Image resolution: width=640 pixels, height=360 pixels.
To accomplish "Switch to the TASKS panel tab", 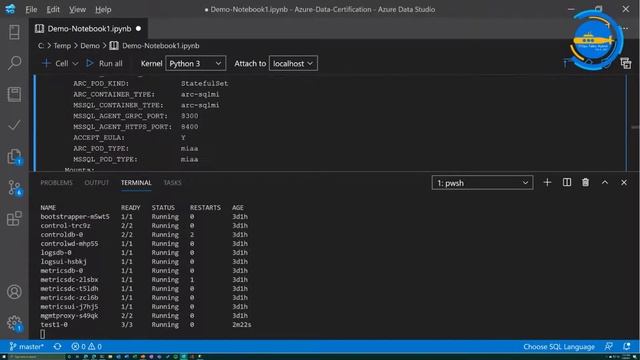I will coord(172,182).
